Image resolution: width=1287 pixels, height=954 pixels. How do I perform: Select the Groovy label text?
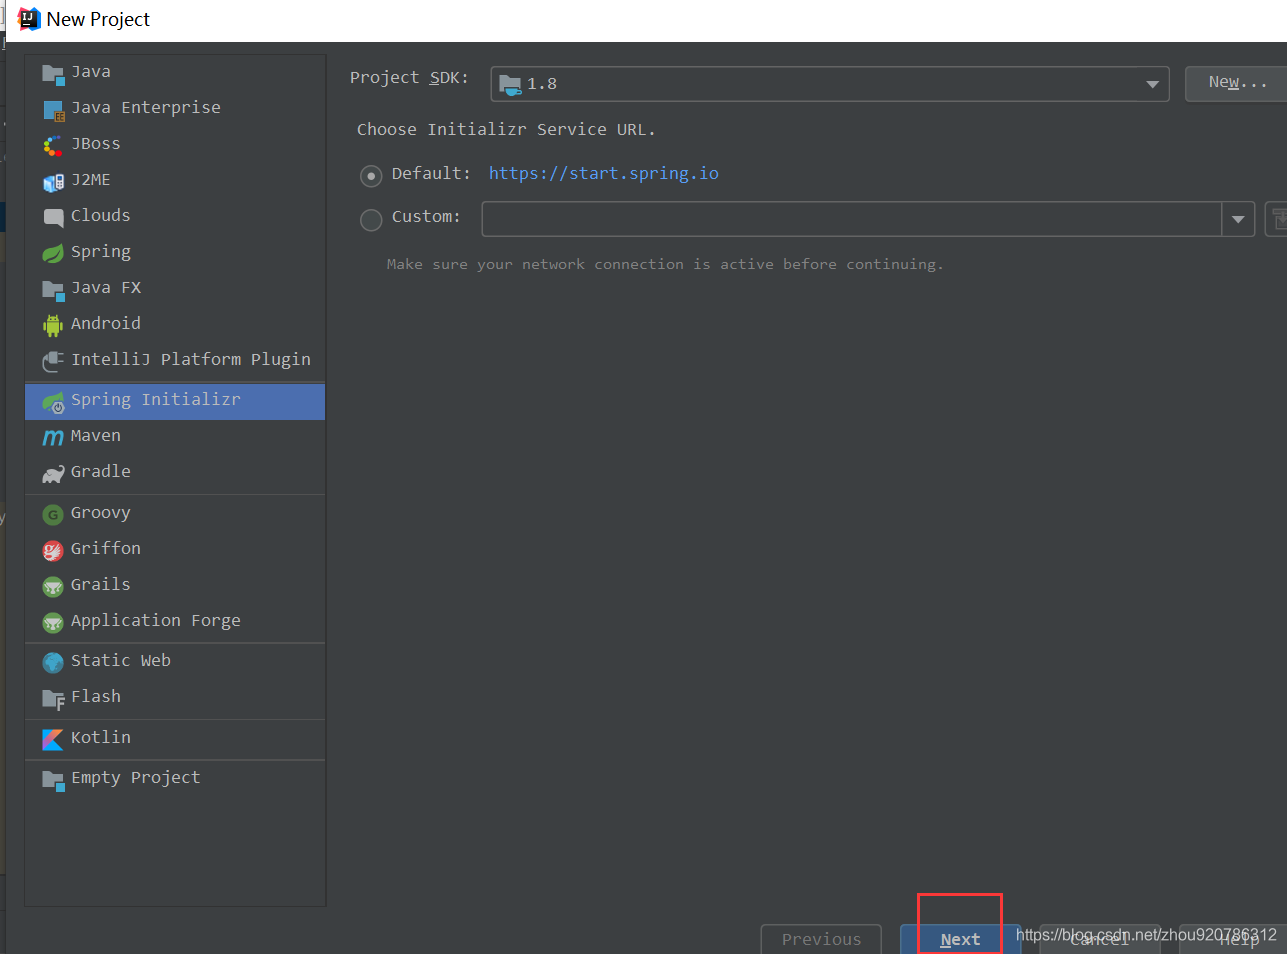coord(101,513)
